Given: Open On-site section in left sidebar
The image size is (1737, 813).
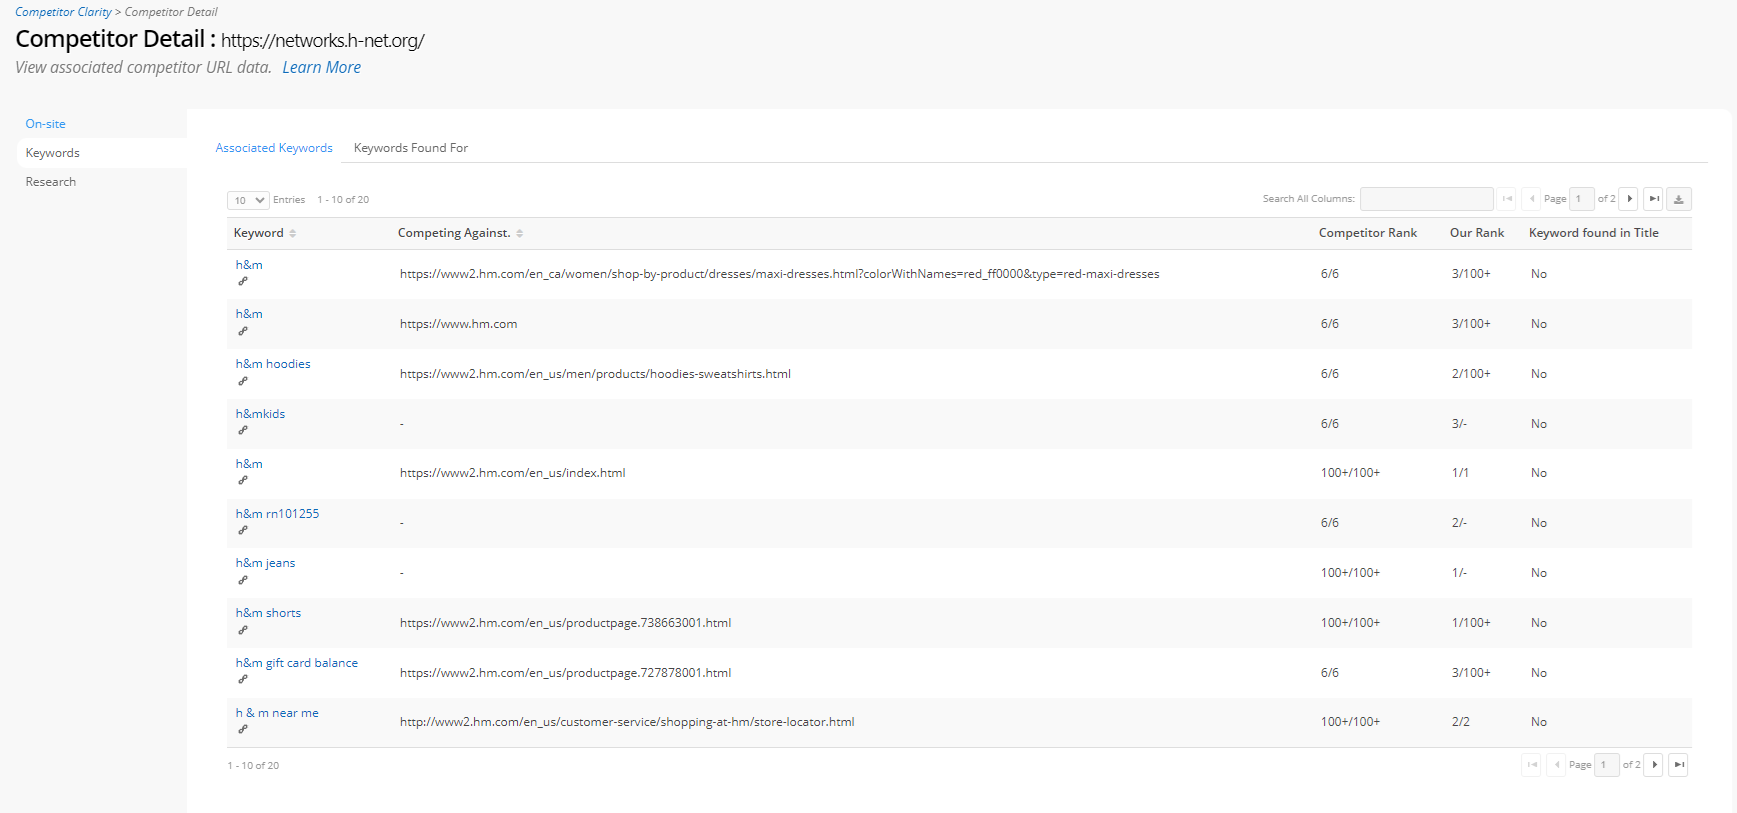Looking at the screenshot, I should (x=46, y=124).
